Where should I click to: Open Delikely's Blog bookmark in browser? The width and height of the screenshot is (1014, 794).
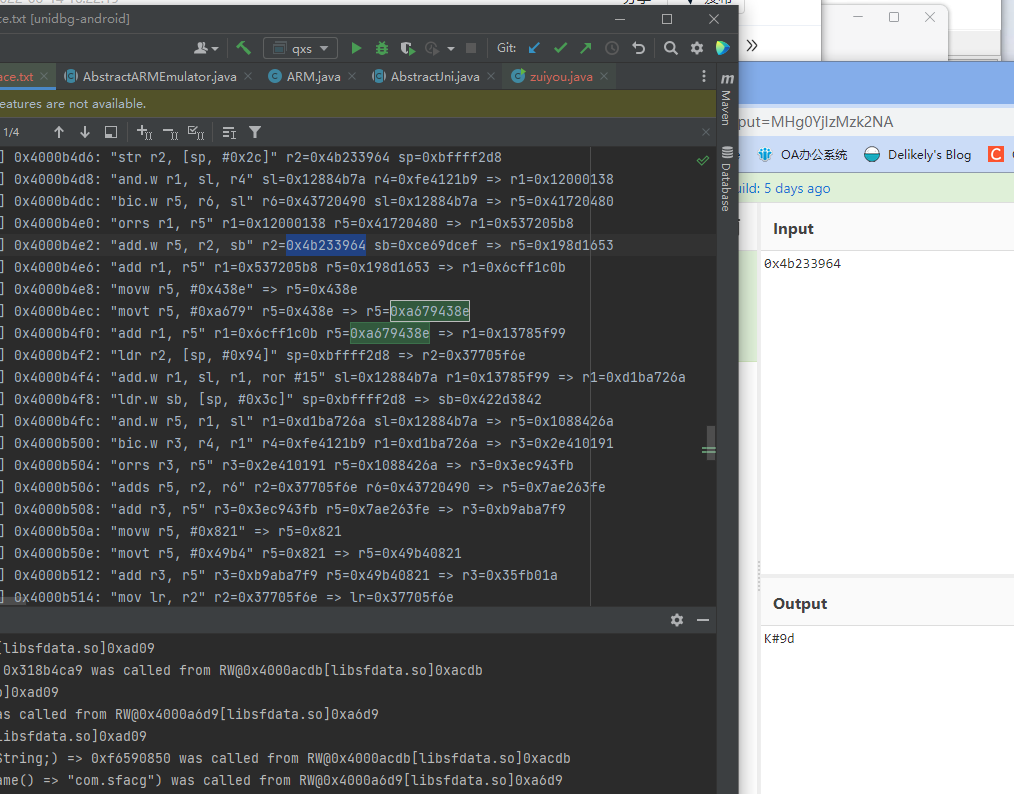tap(918, 155)
